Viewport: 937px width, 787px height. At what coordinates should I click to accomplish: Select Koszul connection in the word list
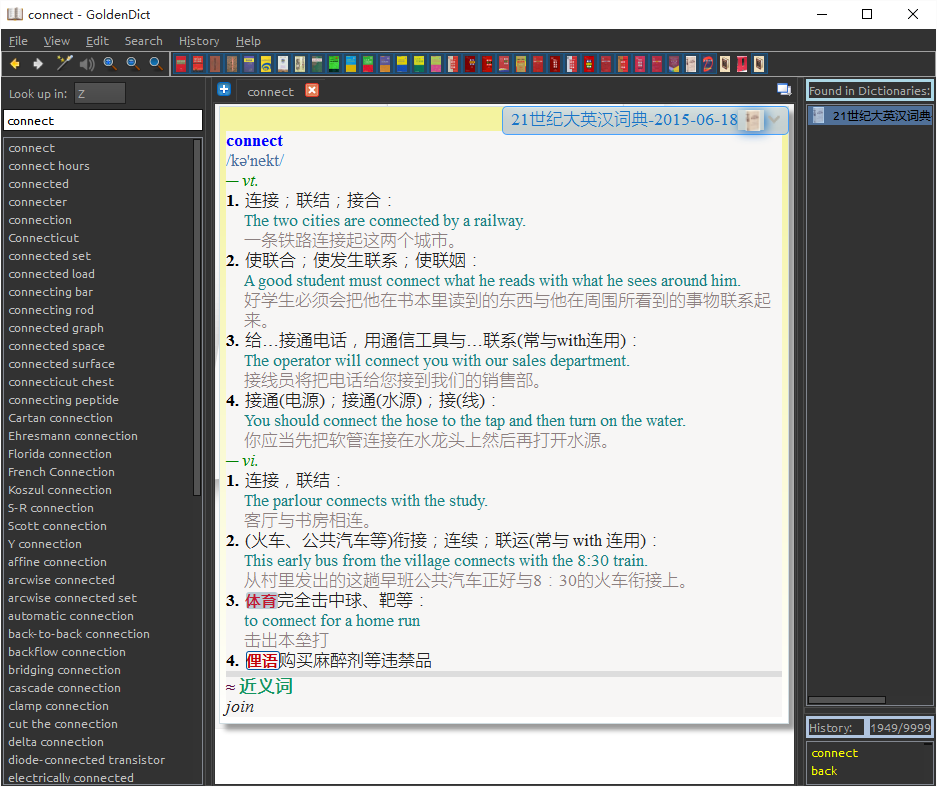(60, 489)
